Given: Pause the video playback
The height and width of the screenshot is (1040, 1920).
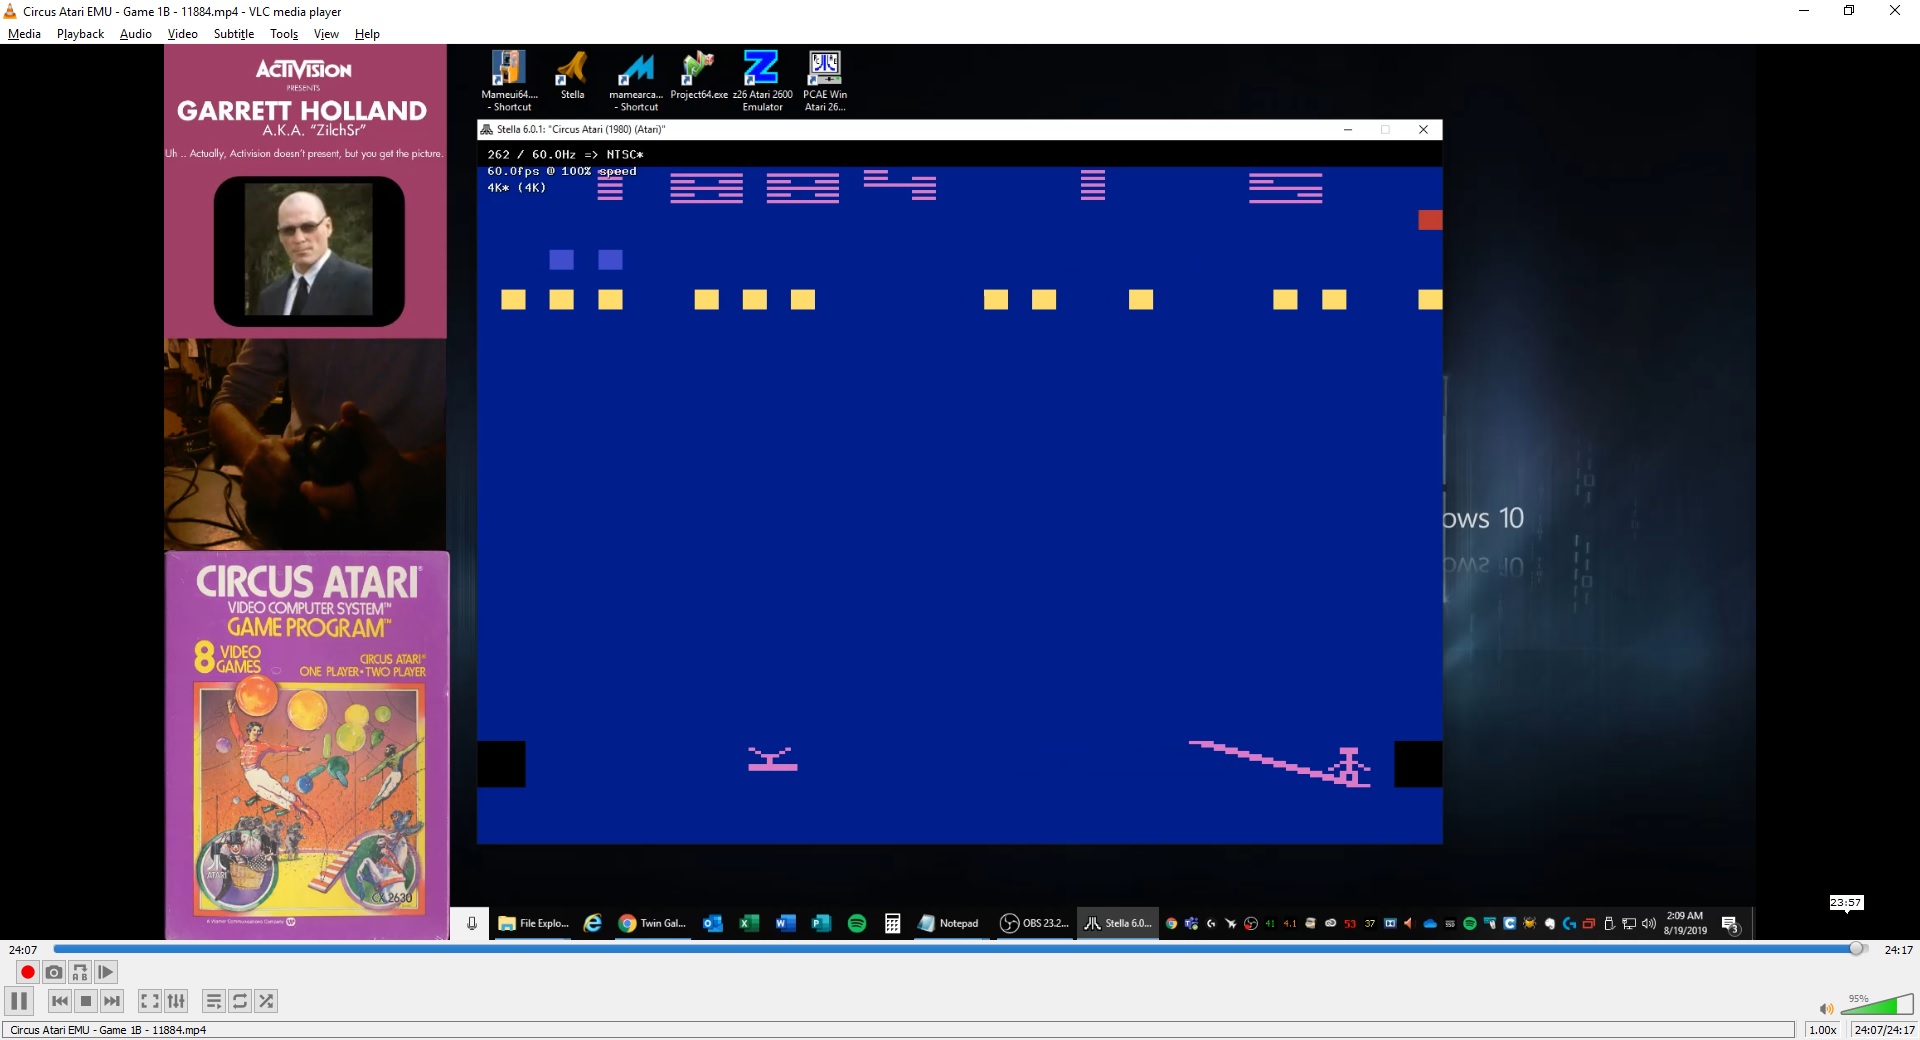Looking at the screenshot, I should 19,1001.
